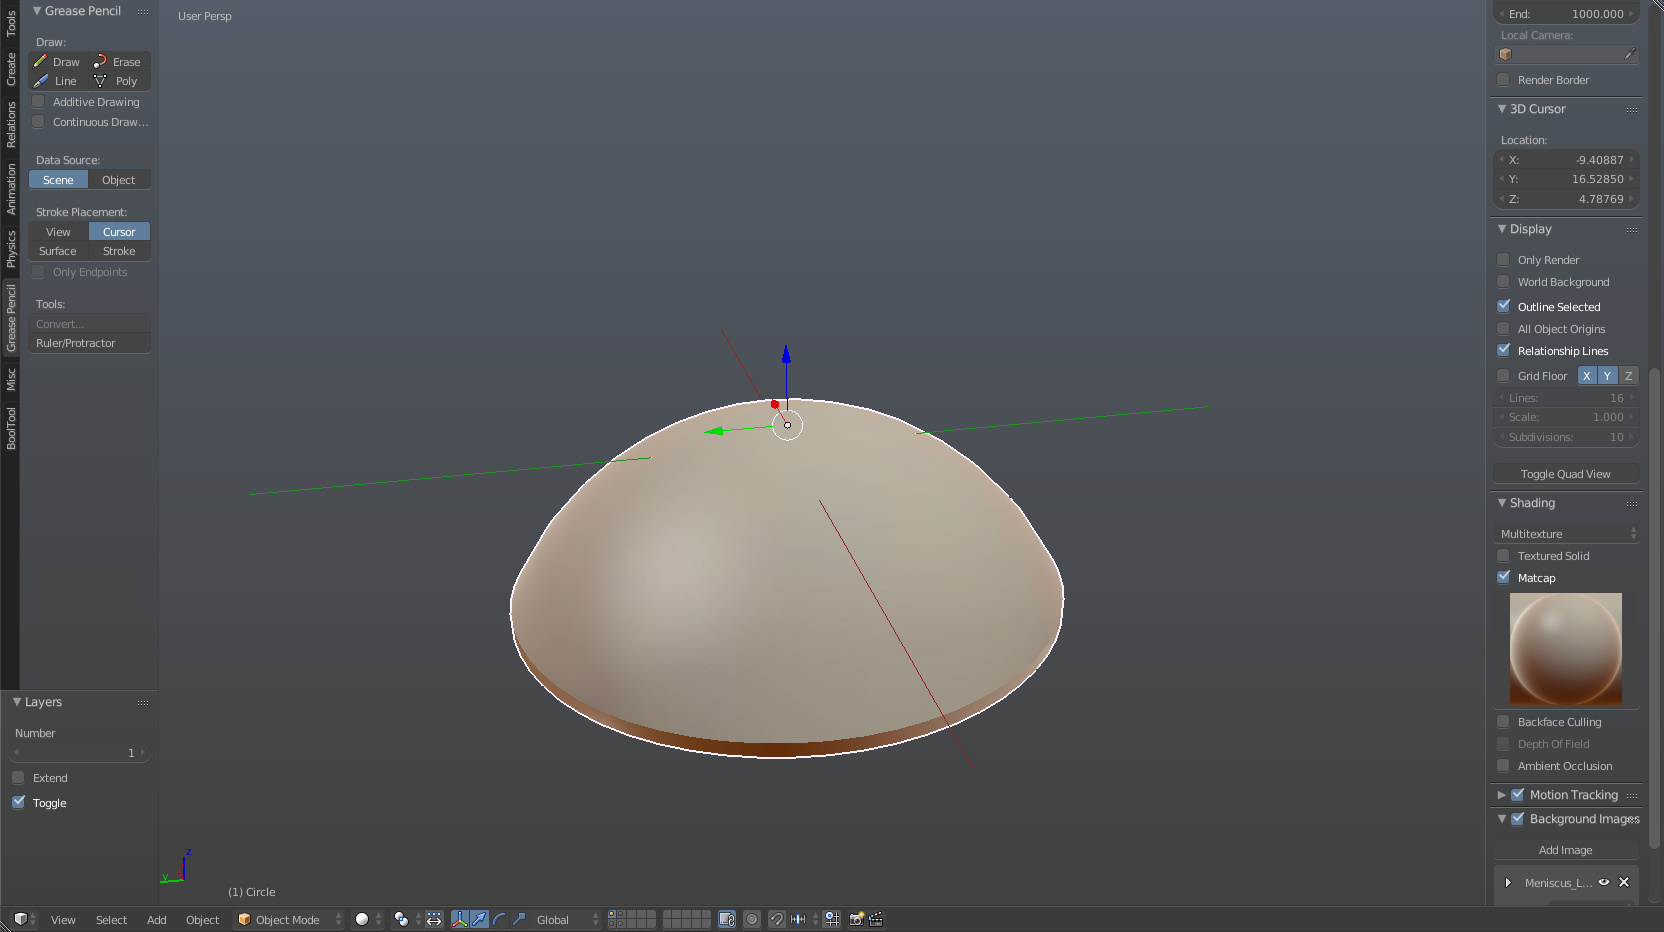Click the render camera icon in header
1664x932 pixels.
coord(856,919)
